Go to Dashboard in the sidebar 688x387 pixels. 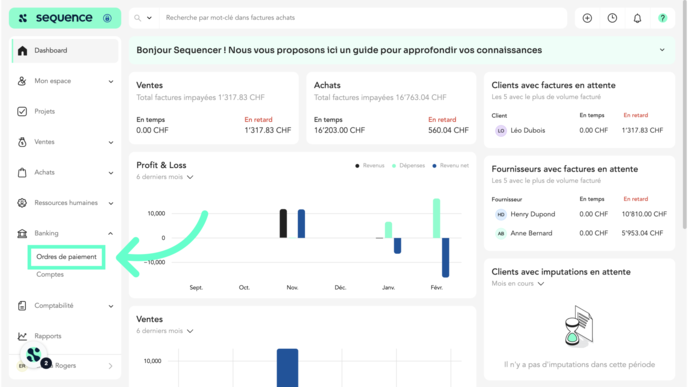tap(65, 50)
